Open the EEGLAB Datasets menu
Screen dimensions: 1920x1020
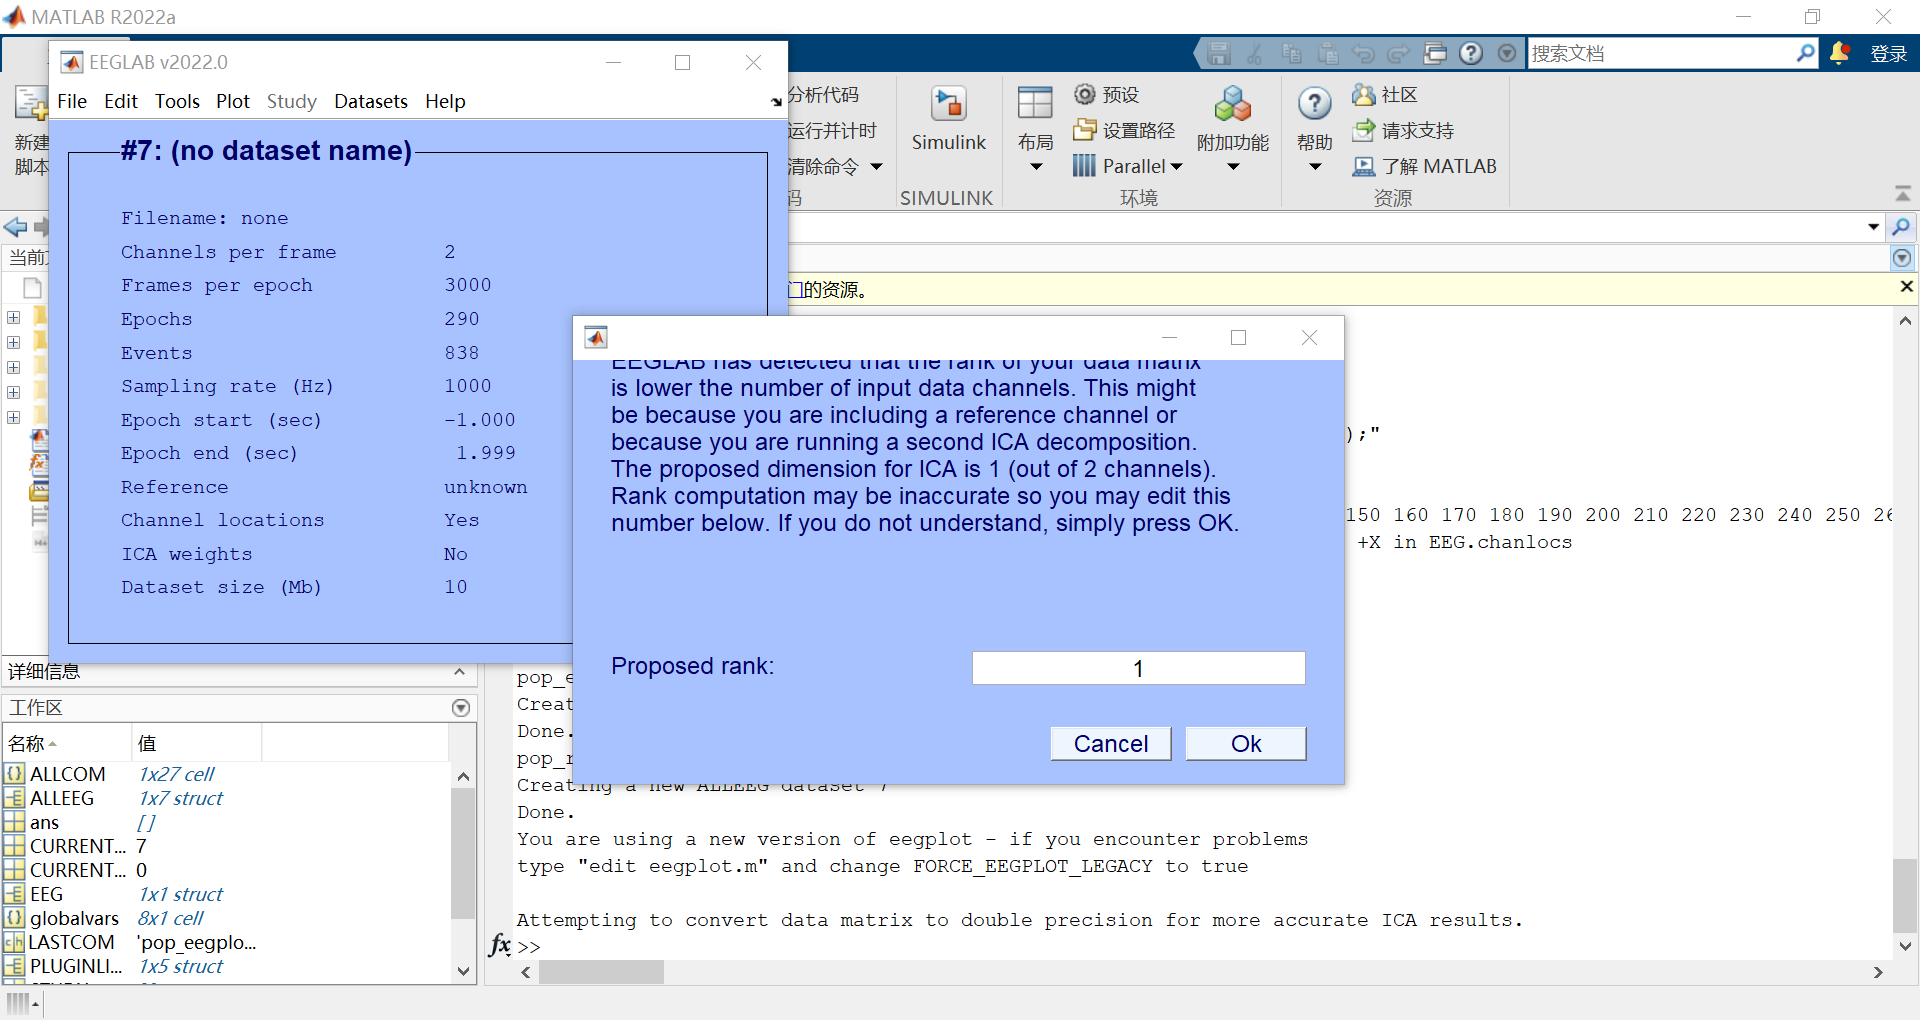(371, 101)
